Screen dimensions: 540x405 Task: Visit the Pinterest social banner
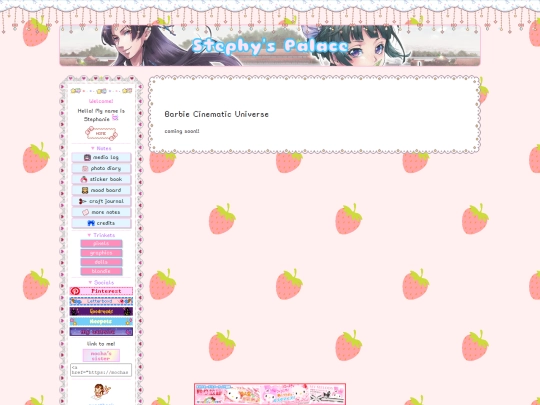click(101, 291)
